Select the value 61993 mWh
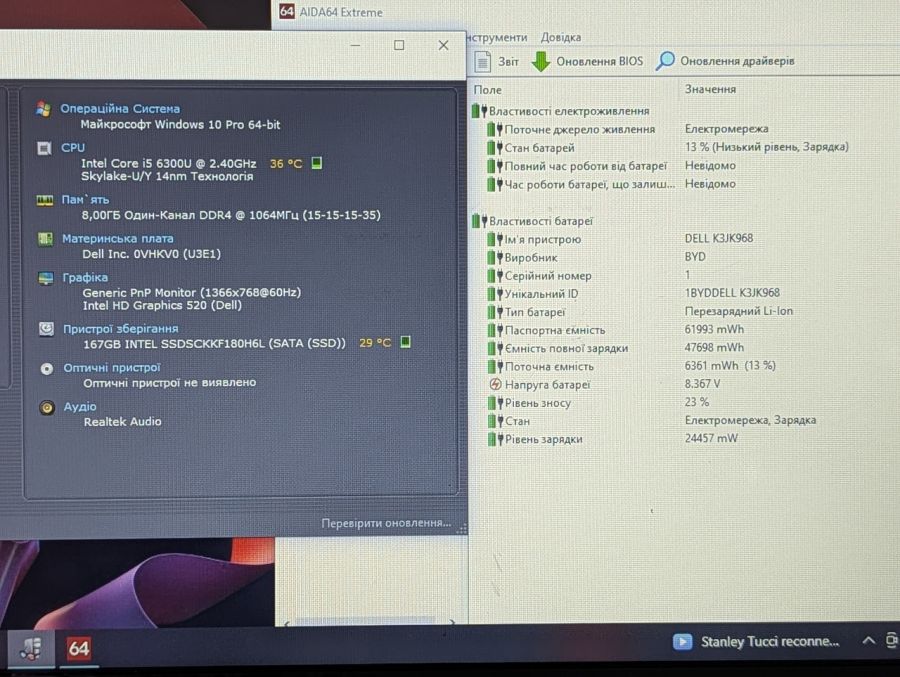Viewport: 900px width, 677px height. tap(714, 330)
